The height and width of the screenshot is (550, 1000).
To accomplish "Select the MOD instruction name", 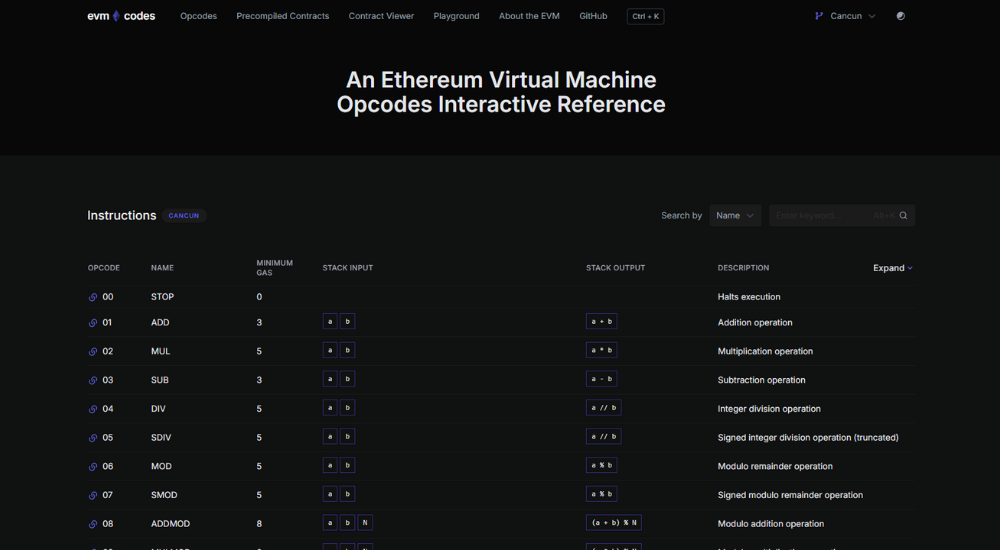I will pyautogui.click(x=161, y=466).
